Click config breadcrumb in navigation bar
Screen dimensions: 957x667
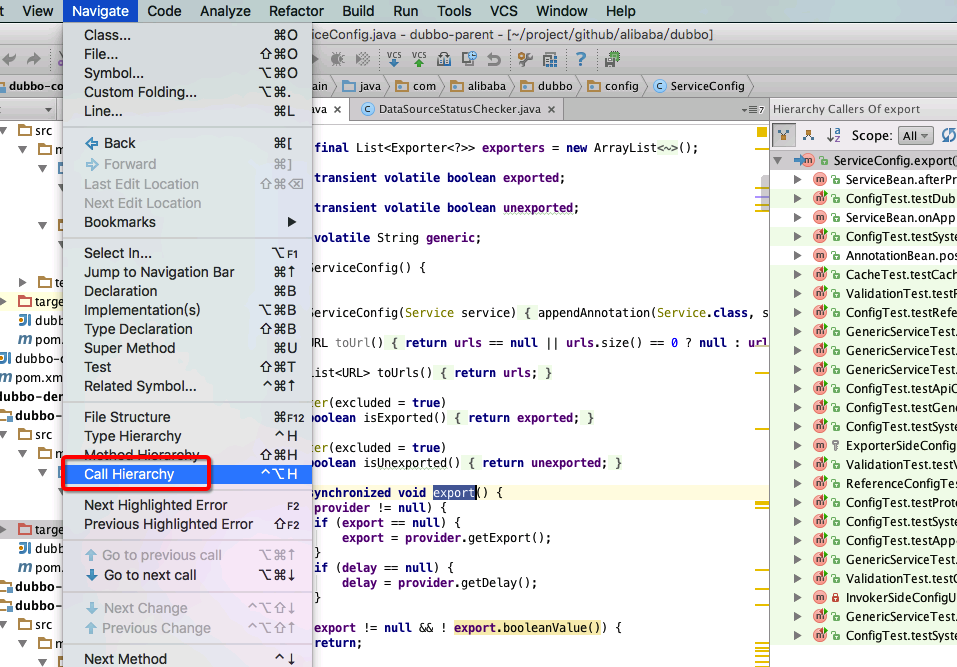(x=613, y=86)
